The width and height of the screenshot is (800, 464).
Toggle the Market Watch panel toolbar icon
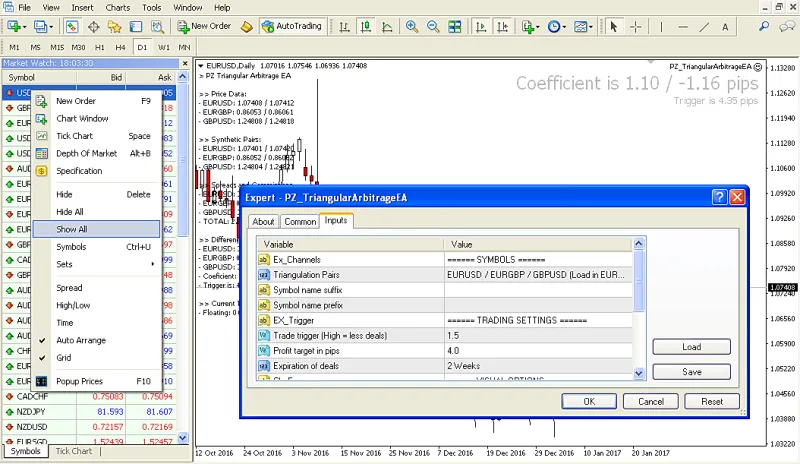pos(71,27)
